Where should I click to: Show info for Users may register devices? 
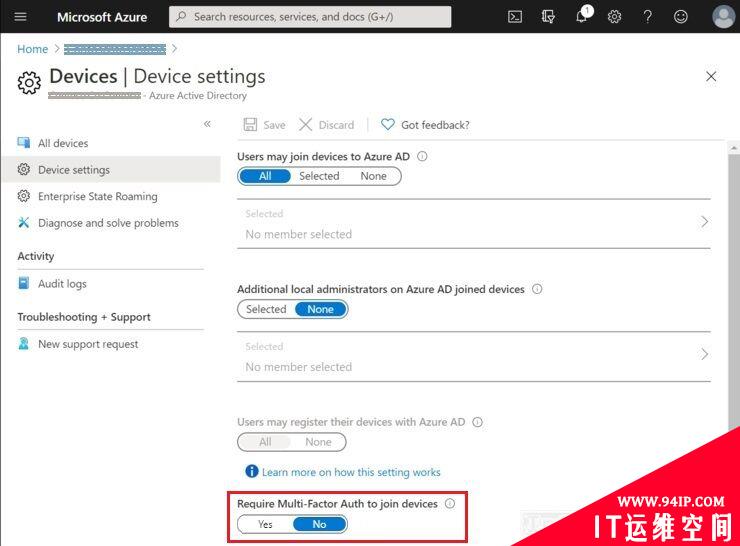(478, 422)
